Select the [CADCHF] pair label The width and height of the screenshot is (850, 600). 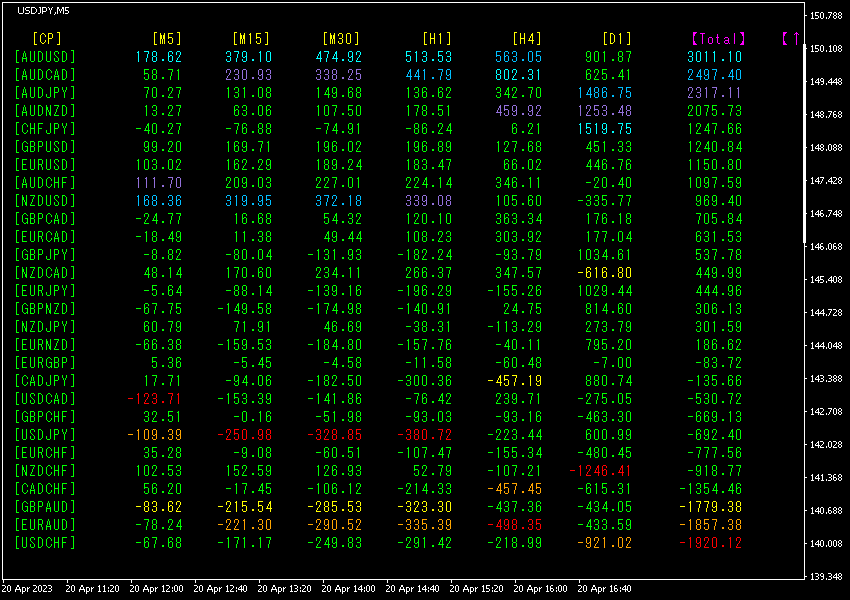(x=45, y=489)
